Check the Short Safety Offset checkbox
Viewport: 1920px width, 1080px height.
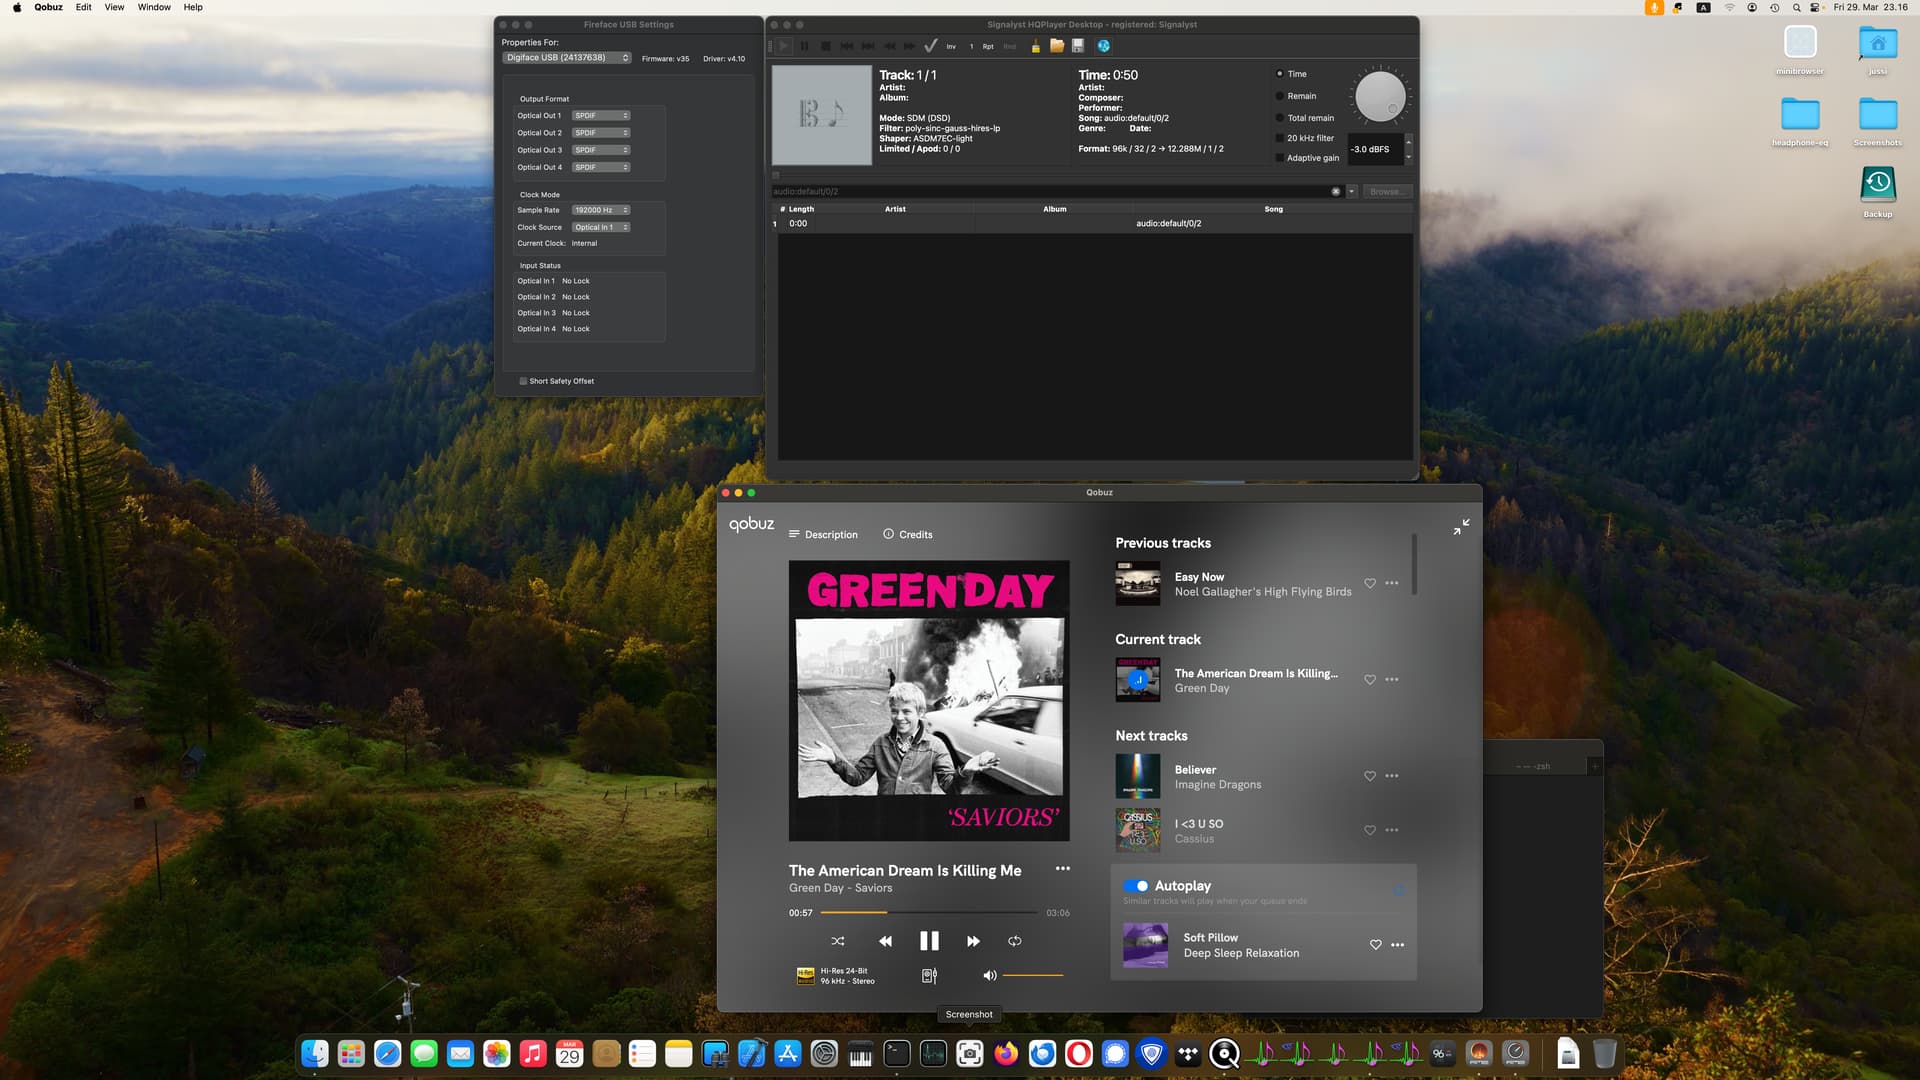[x=523, y=381]
